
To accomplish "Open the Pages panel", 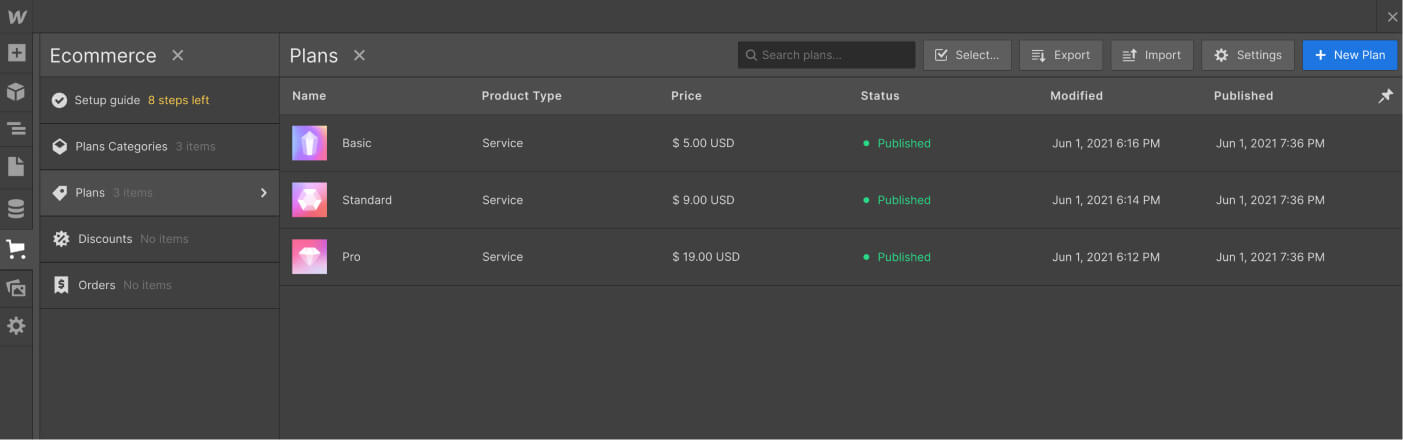I will [16, 167].
